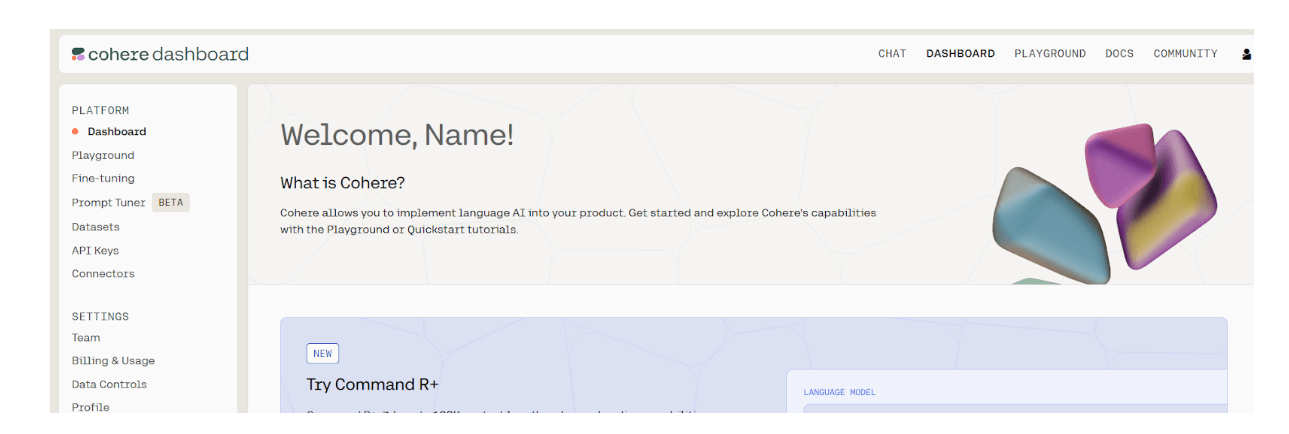
Task: Open Billing & Usage settings
Action: tap(113, 361)
